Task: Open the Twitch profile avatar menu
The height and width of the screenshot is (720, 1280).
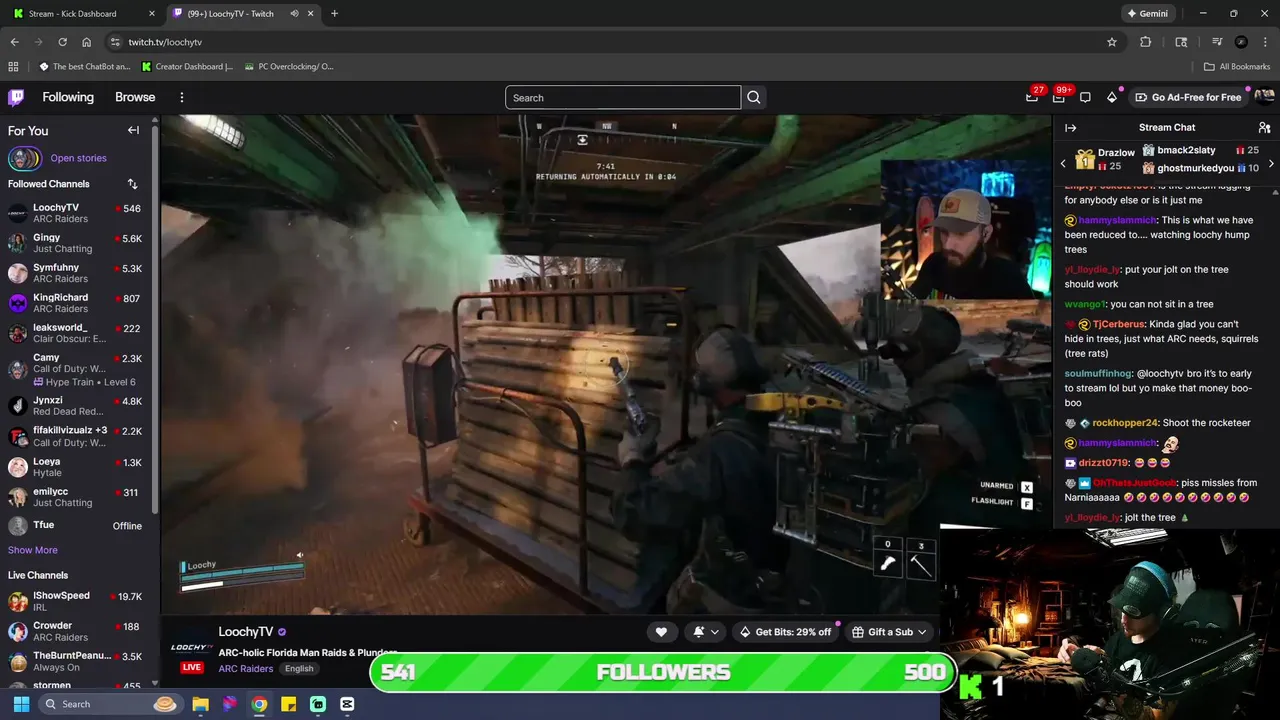Action: click(1264, 97)
